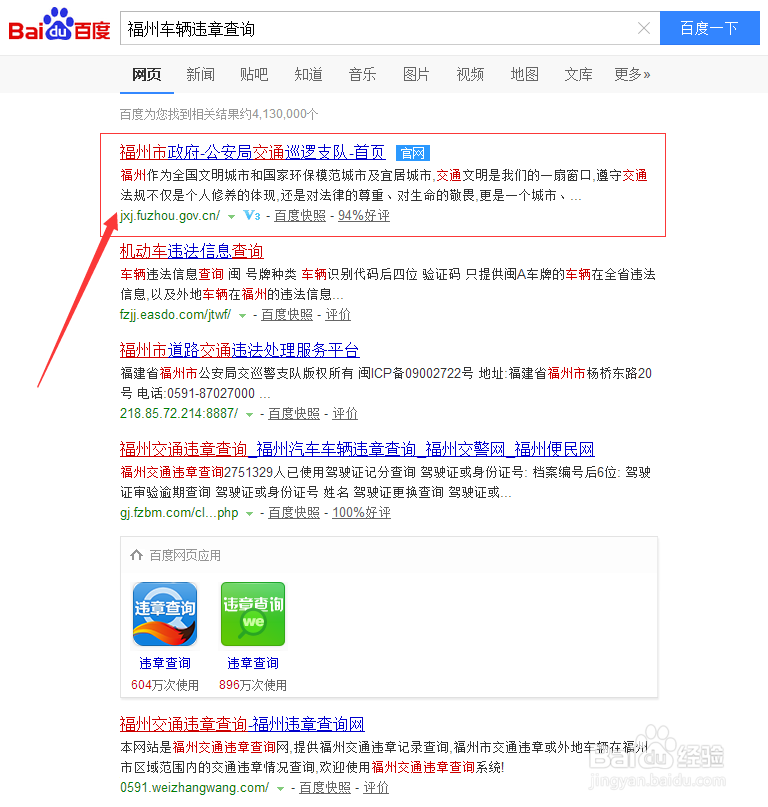Click the 896万次使用 usage text
Viewport: 768px width, 807px height.
pyautogui.click(x=253, y=685)
